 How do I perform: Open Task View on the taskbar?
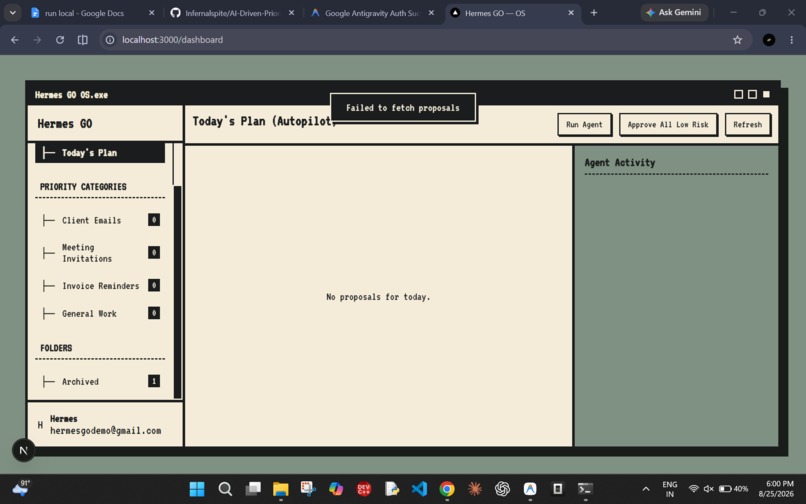[252, 489]
